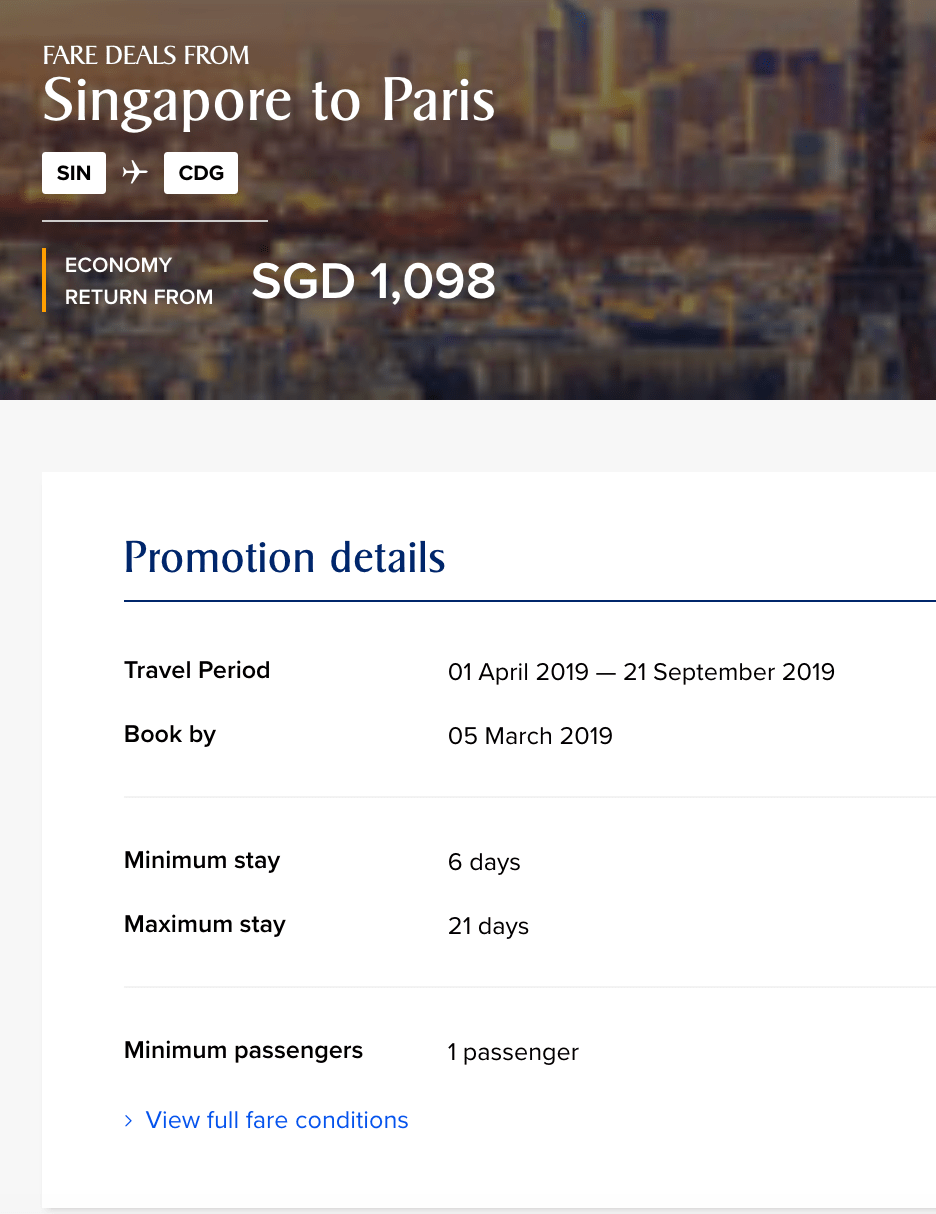
Task: Click the 21 days maximum stay value
Action: (x=488, y=926)
